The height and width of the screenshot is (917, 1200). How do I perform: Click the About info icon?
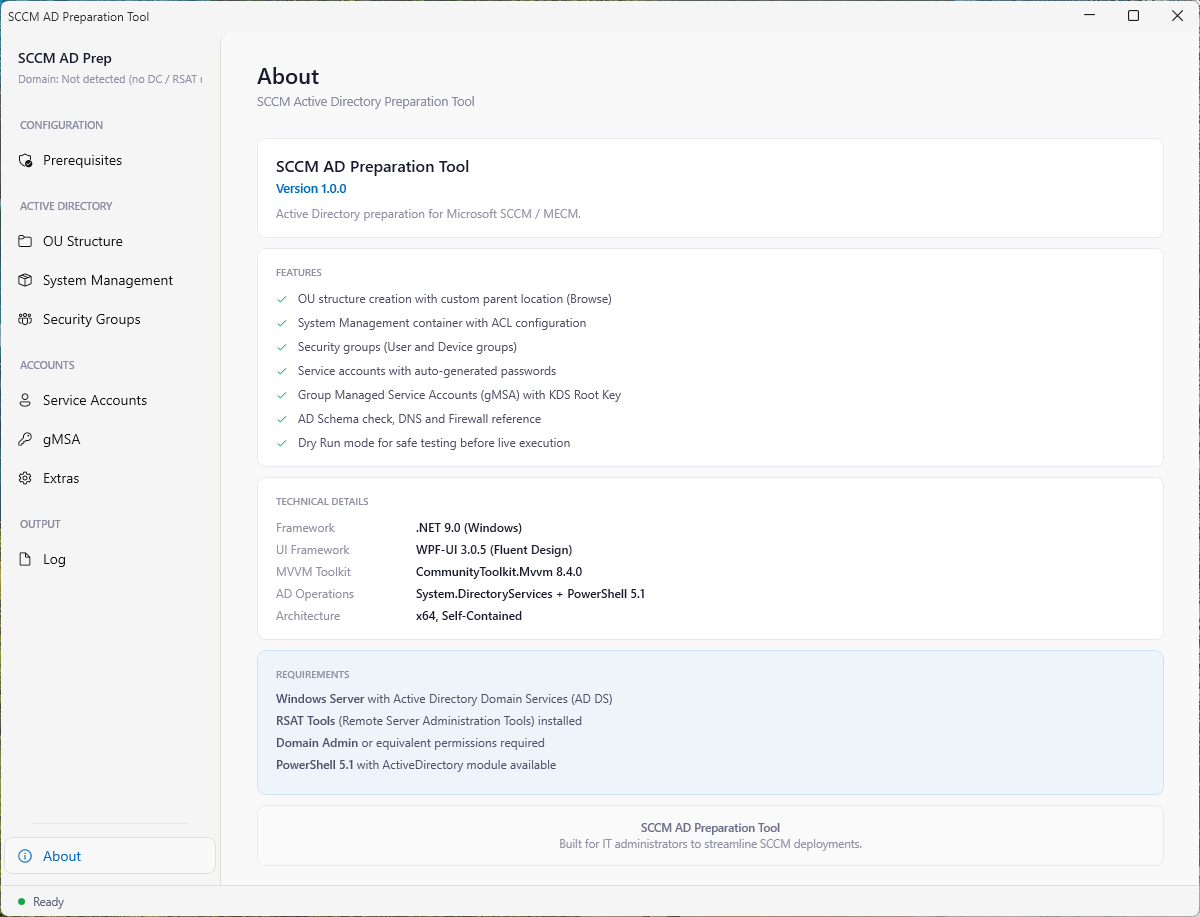[25, 857]
